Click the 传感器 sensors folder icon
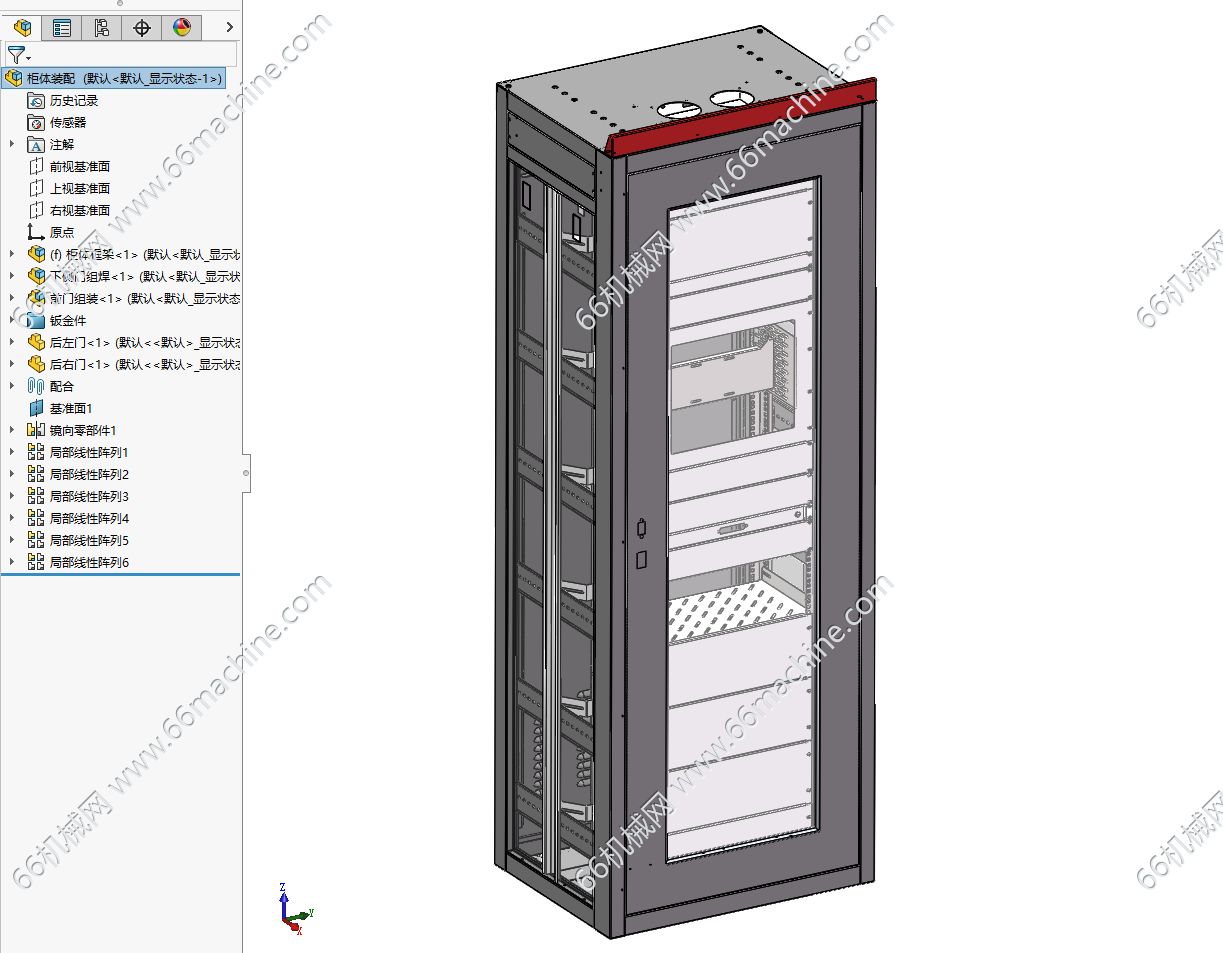 coord(36,122)
